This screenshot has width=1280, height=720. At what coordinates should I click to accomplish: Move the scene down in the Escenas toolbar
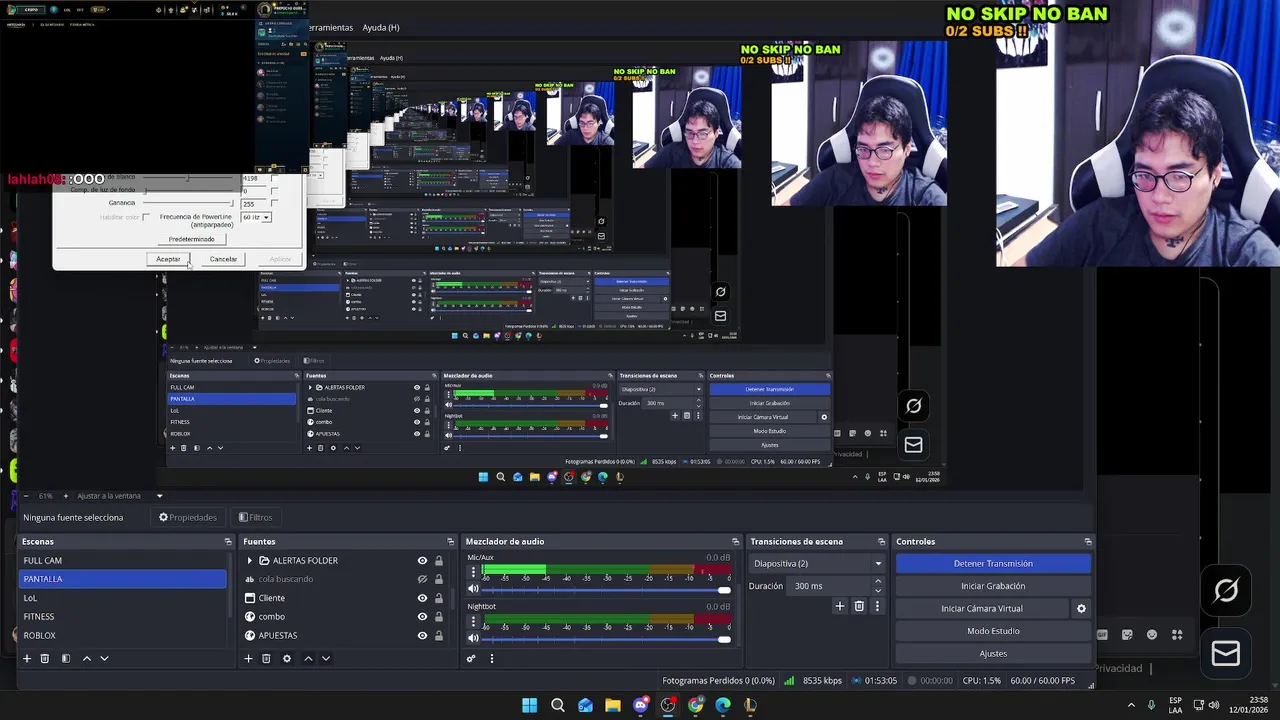tap(104, 658)
